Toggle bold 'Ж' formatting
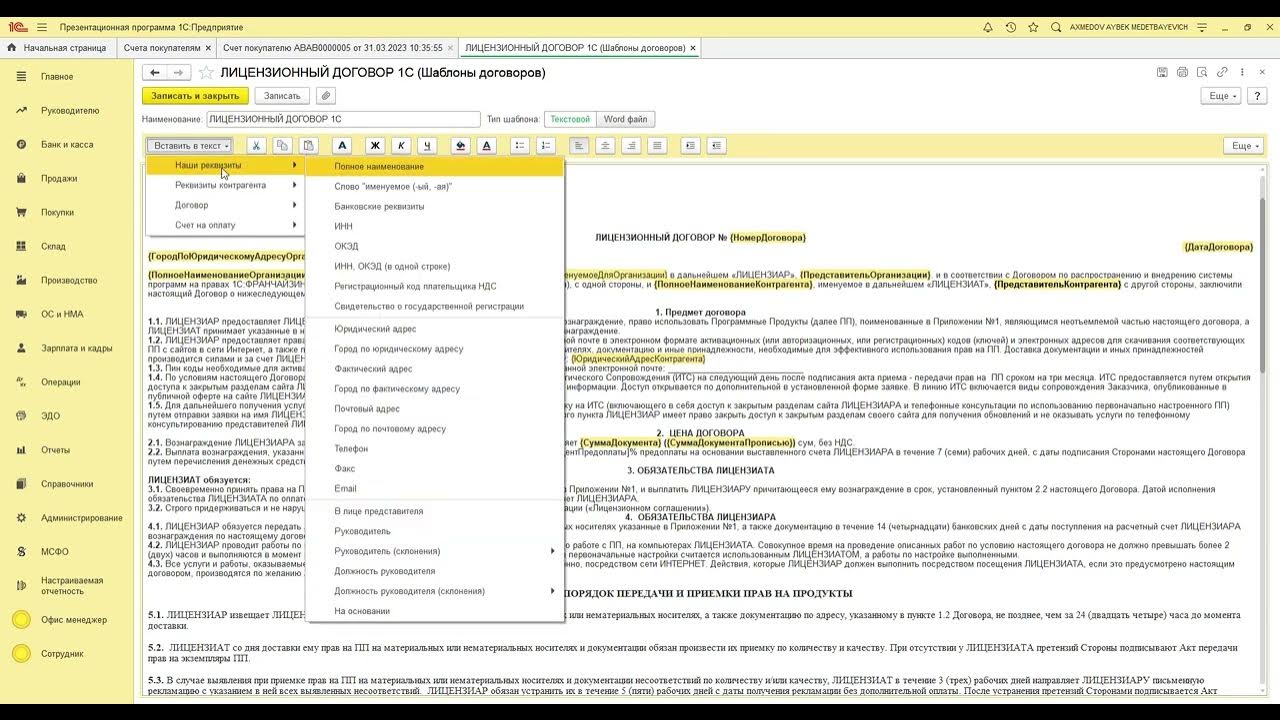 [x=375, y=146]
